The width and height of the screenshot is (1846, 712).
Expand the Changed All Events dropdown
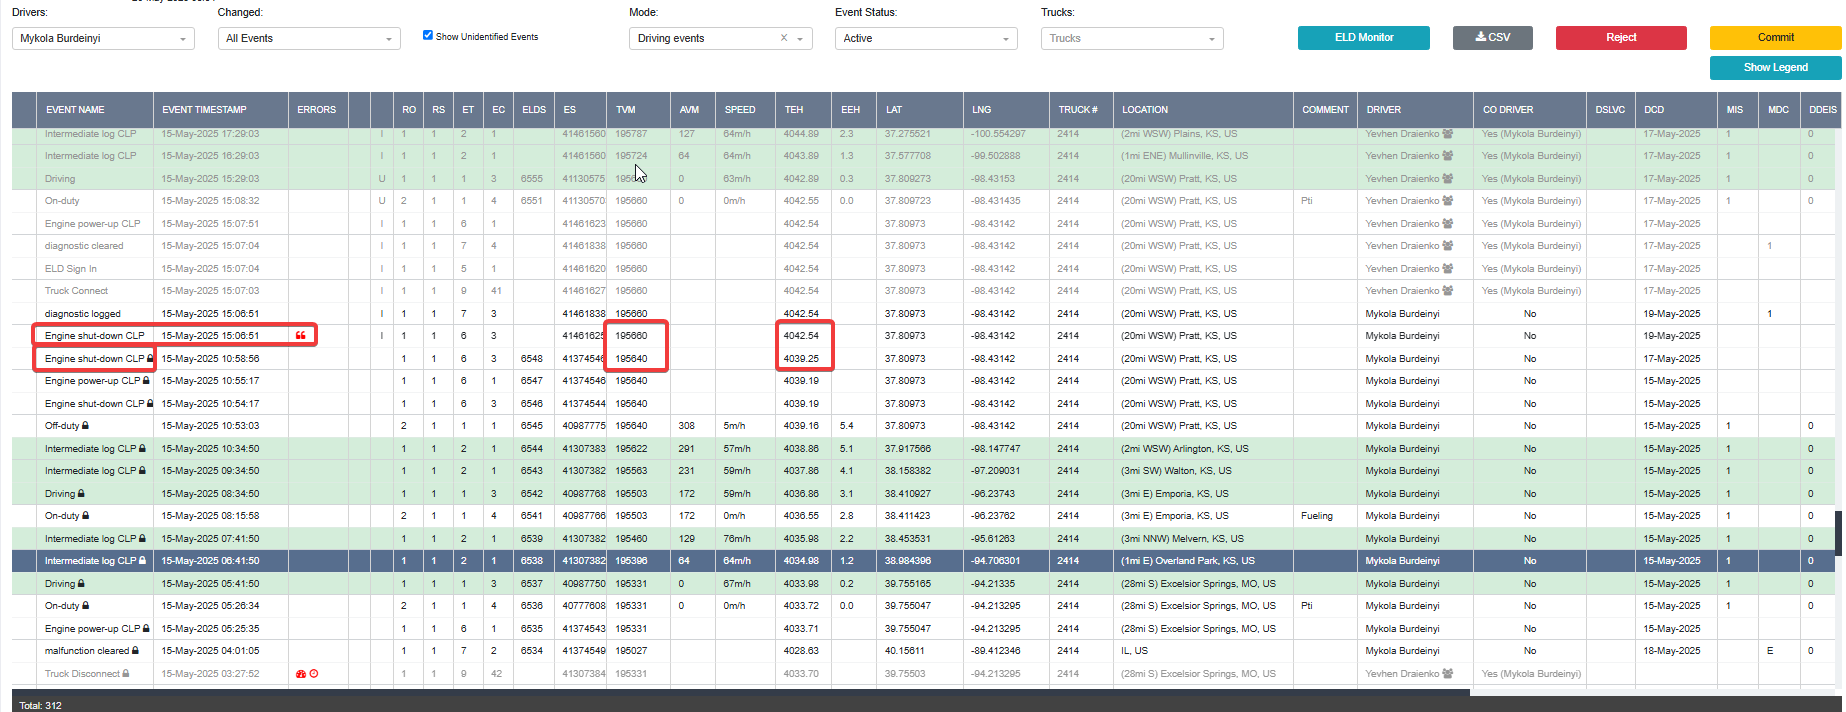click(309, 38)
